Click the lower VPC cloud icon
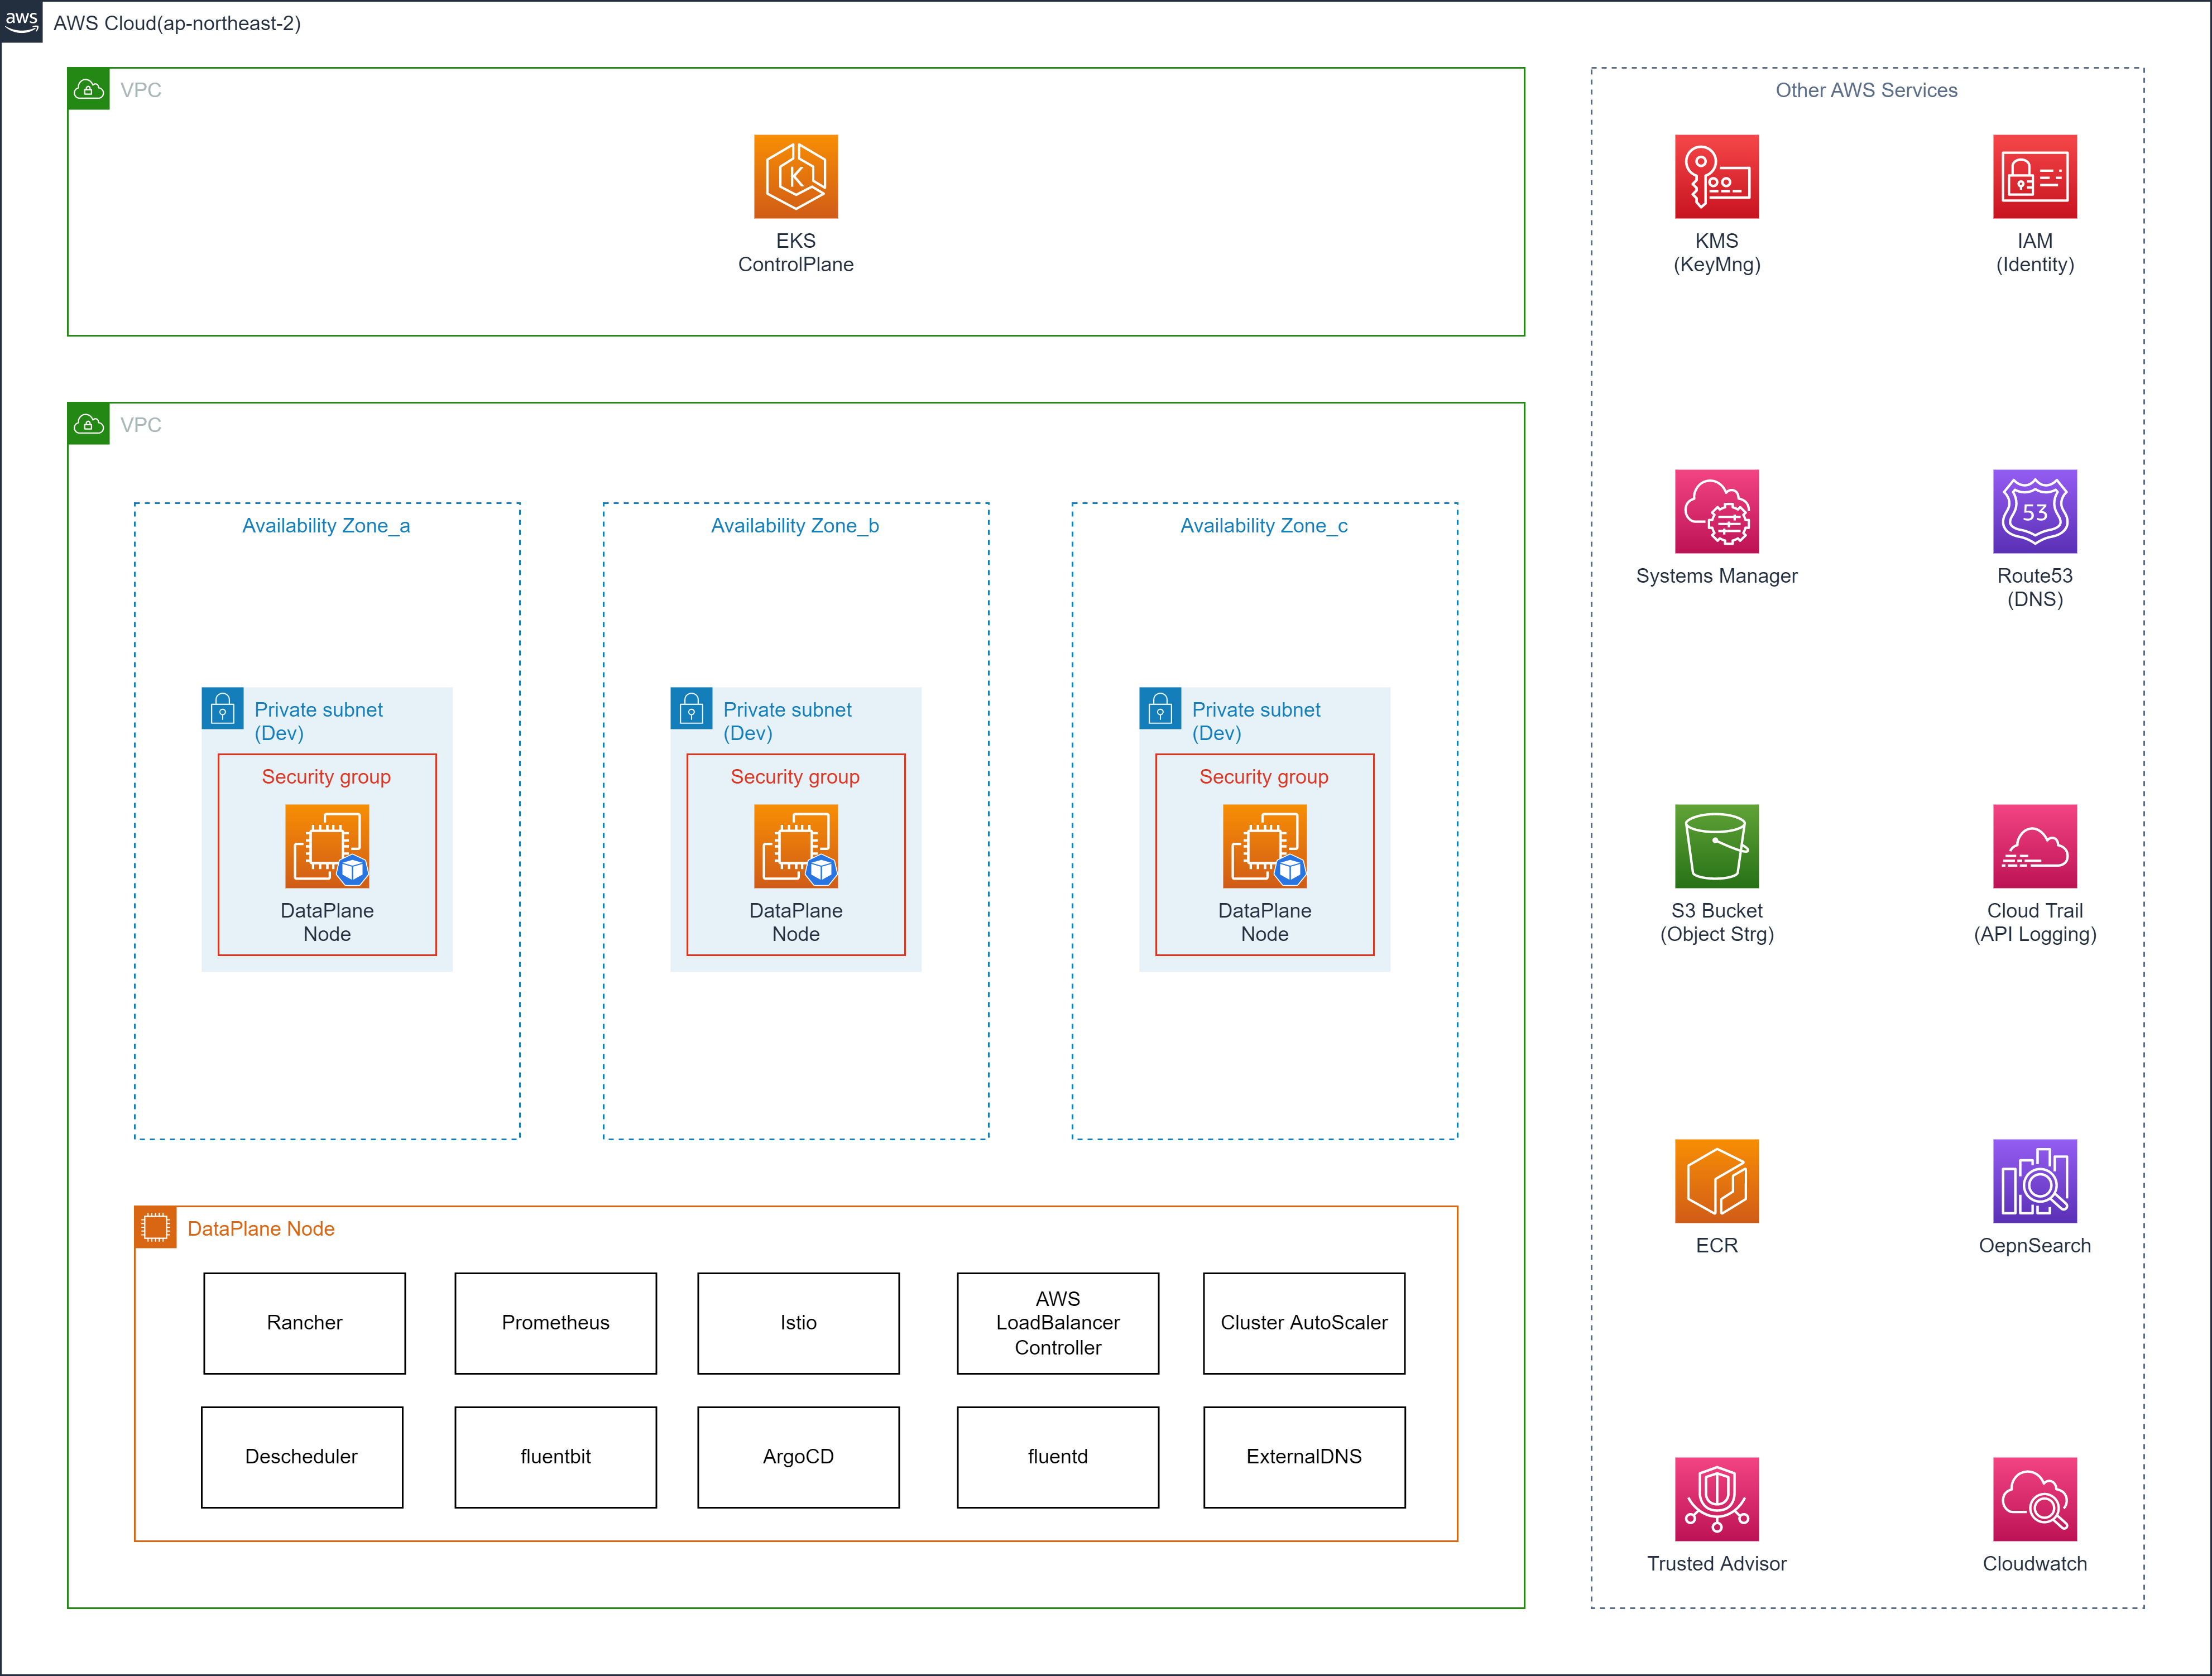2212x1676 pixels. coord(89,424)
